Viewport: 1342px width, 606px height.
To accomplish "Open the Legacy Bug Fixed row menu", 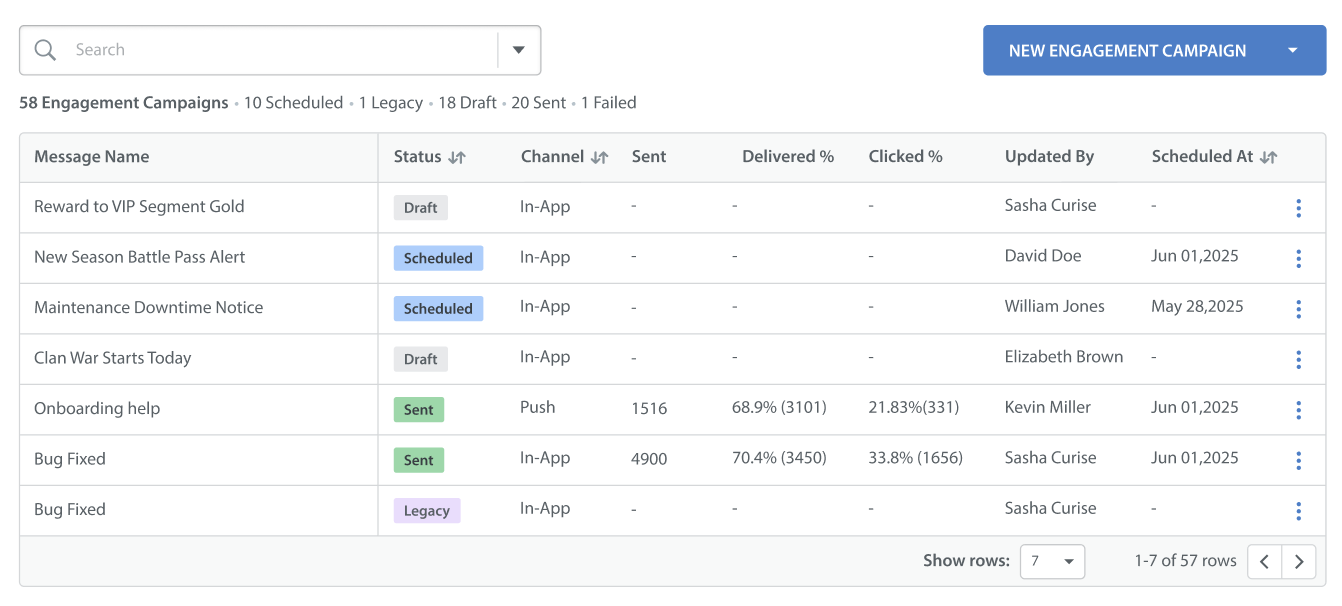I will (1298, 511).
